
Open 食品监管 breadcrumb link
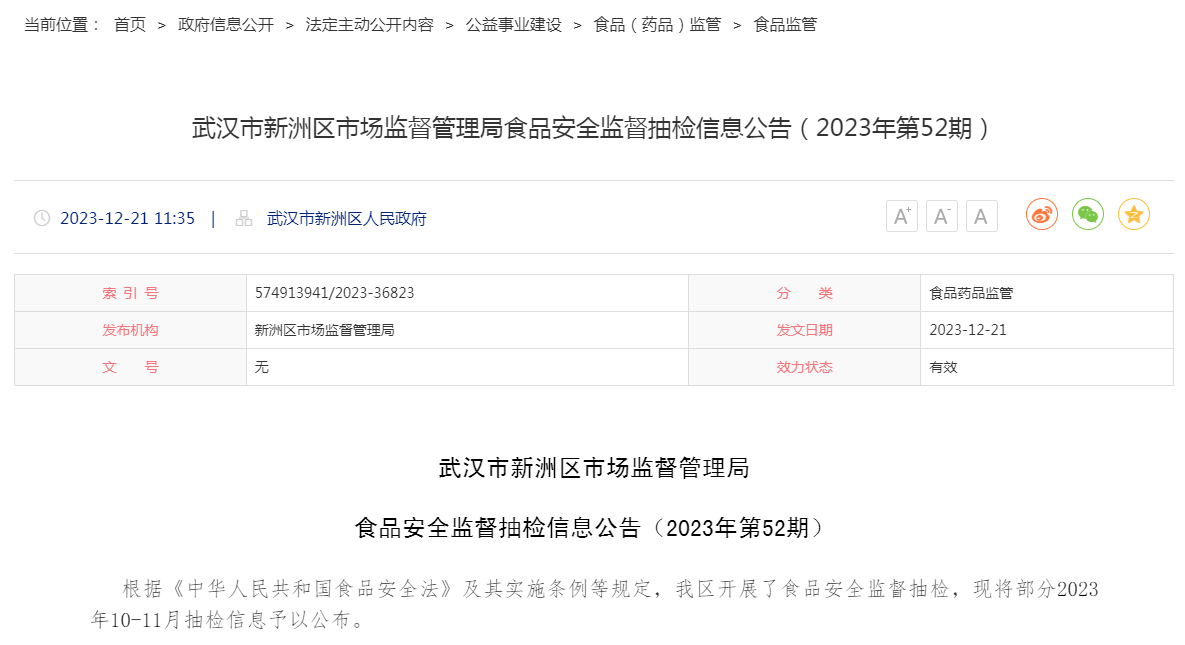785,25
